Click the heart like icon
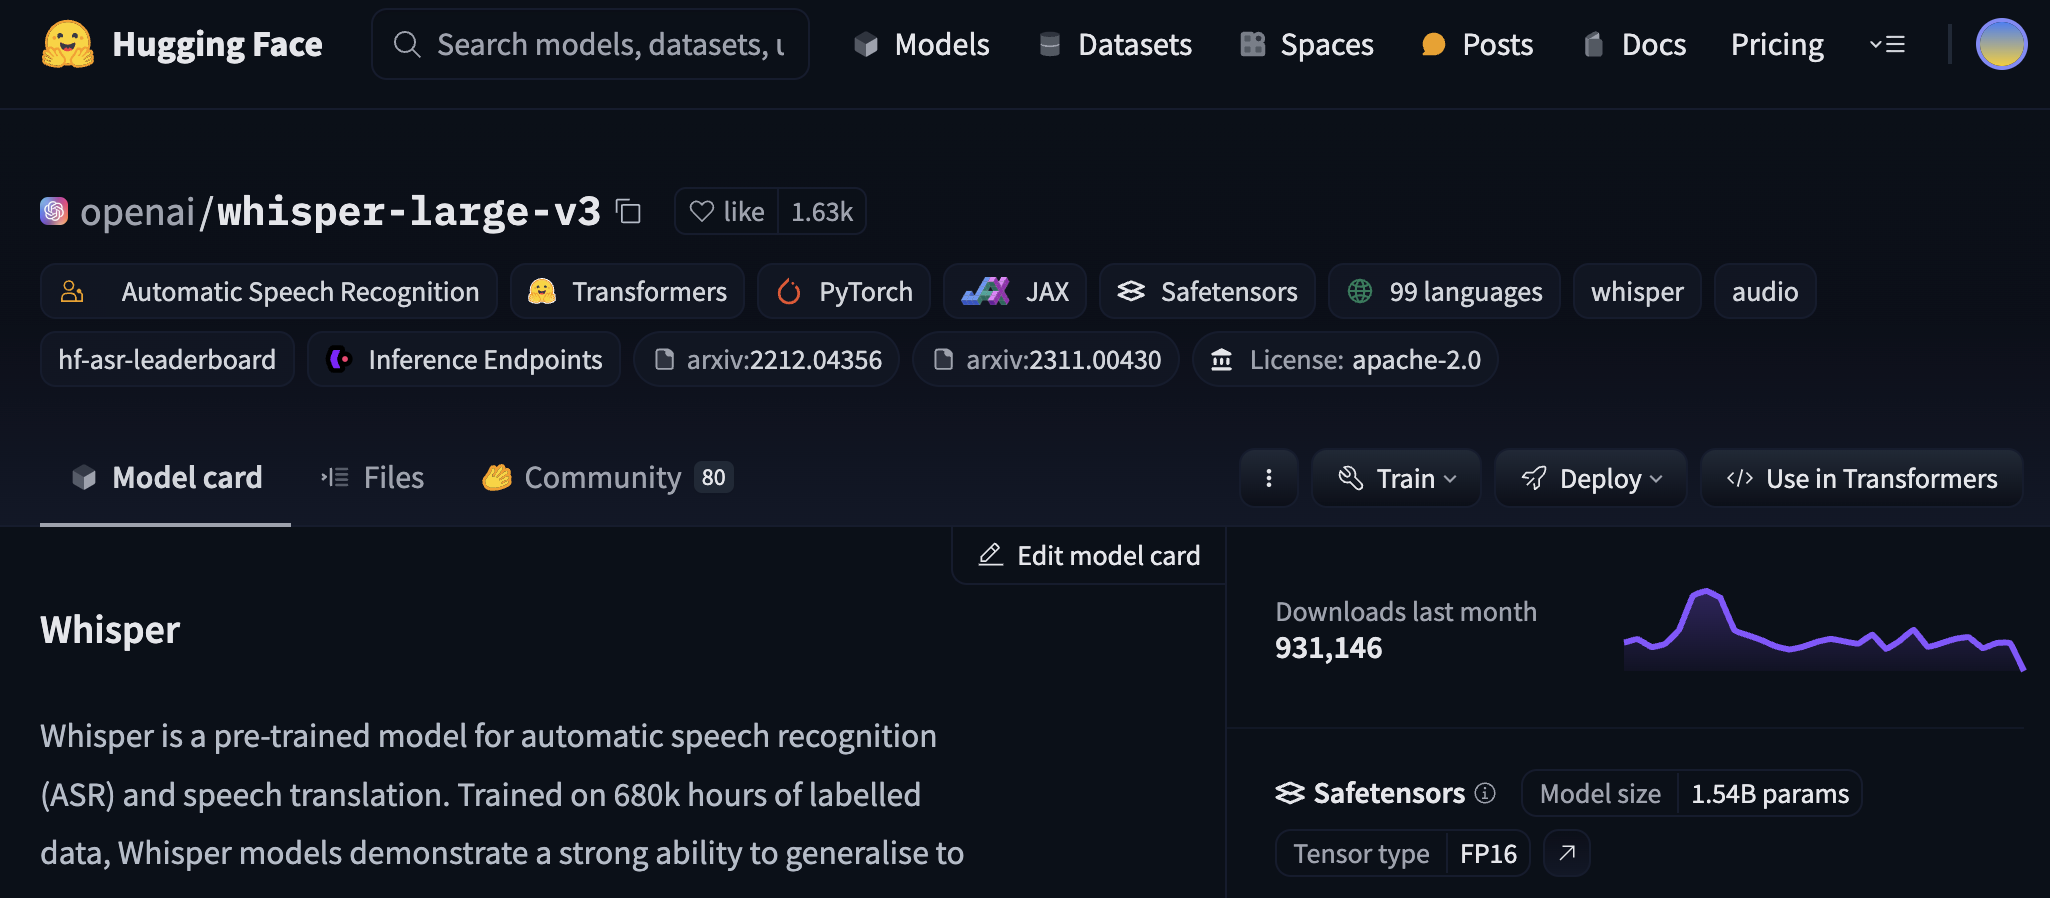The height and width of the screenshot is (898, 2050). 702,212
